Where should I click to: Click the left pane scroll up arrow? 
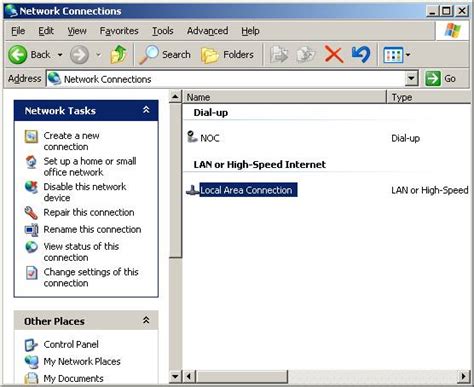point(175,97)
